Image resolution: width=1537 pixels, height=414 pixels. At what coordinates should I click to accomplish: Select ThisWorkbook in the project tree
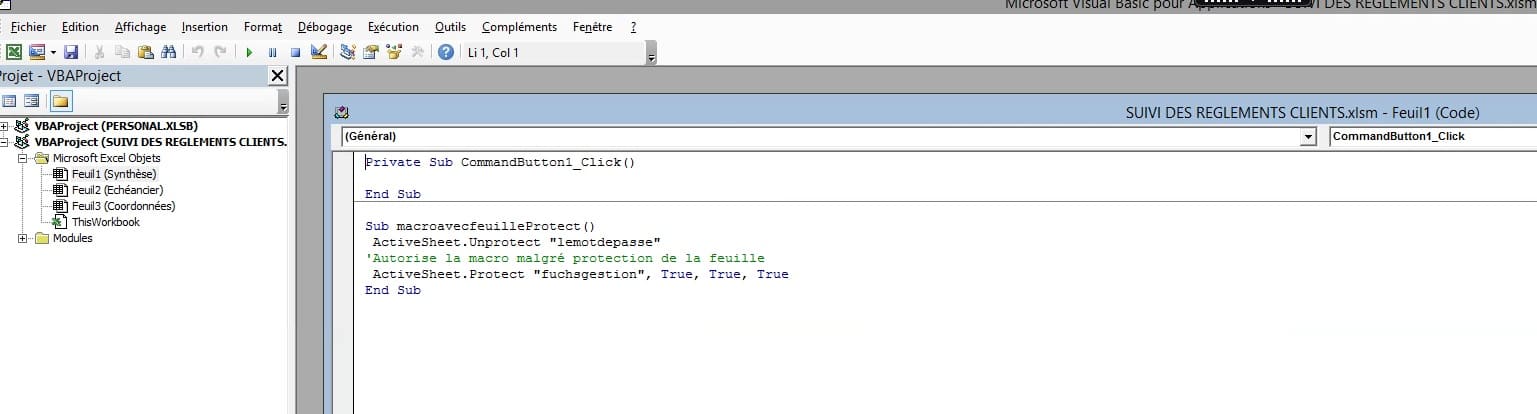coord(105,222)
